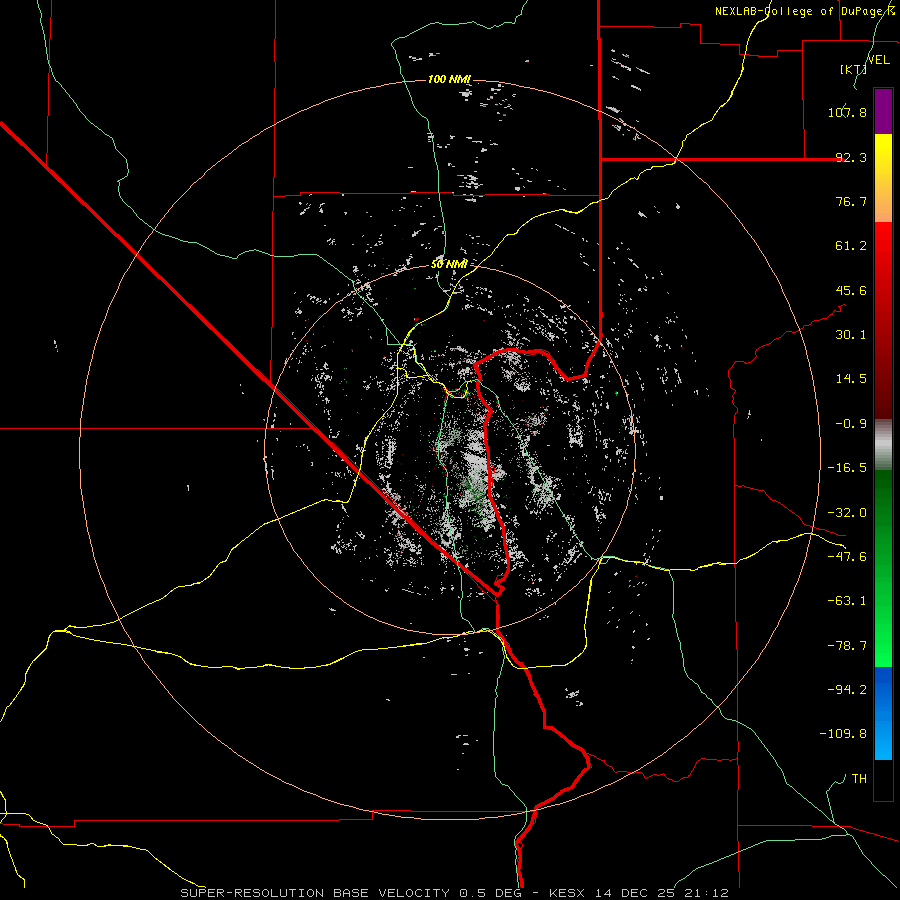The image size is (900, 900).
Task: Click the "50 NMI" range ring label
Action: click(x=449, y=264)
